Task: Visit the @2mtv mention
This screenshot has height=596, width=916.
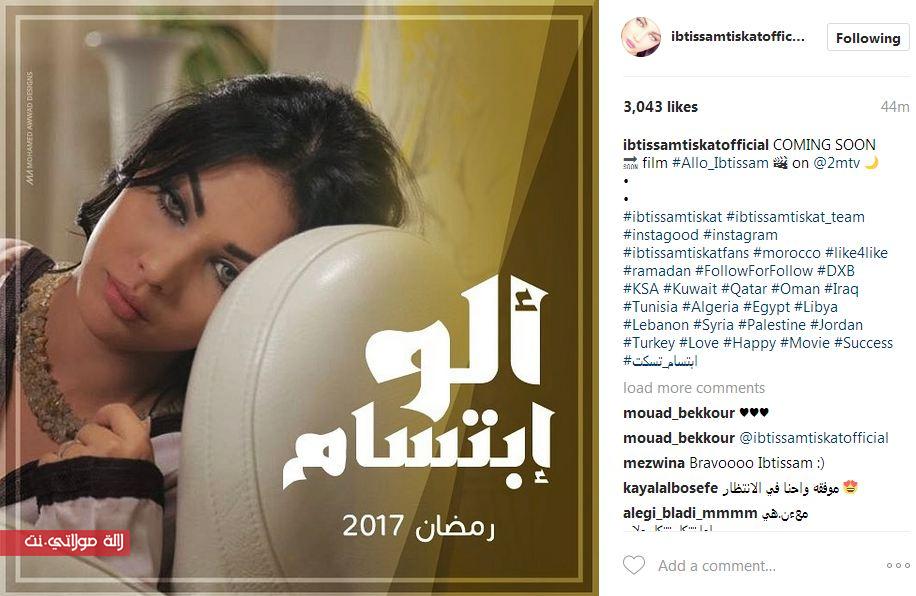Action: (x=837, y=162)
